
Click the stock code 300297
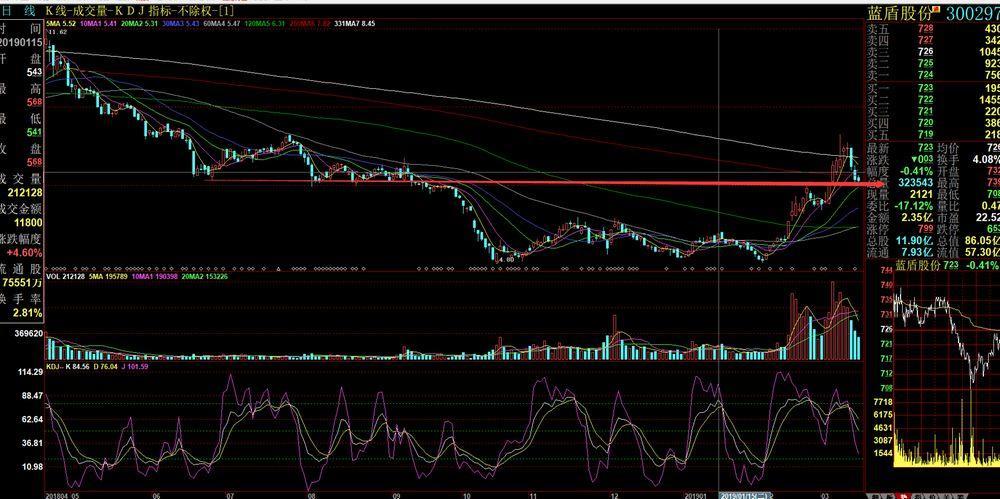(x=972, y=13)
